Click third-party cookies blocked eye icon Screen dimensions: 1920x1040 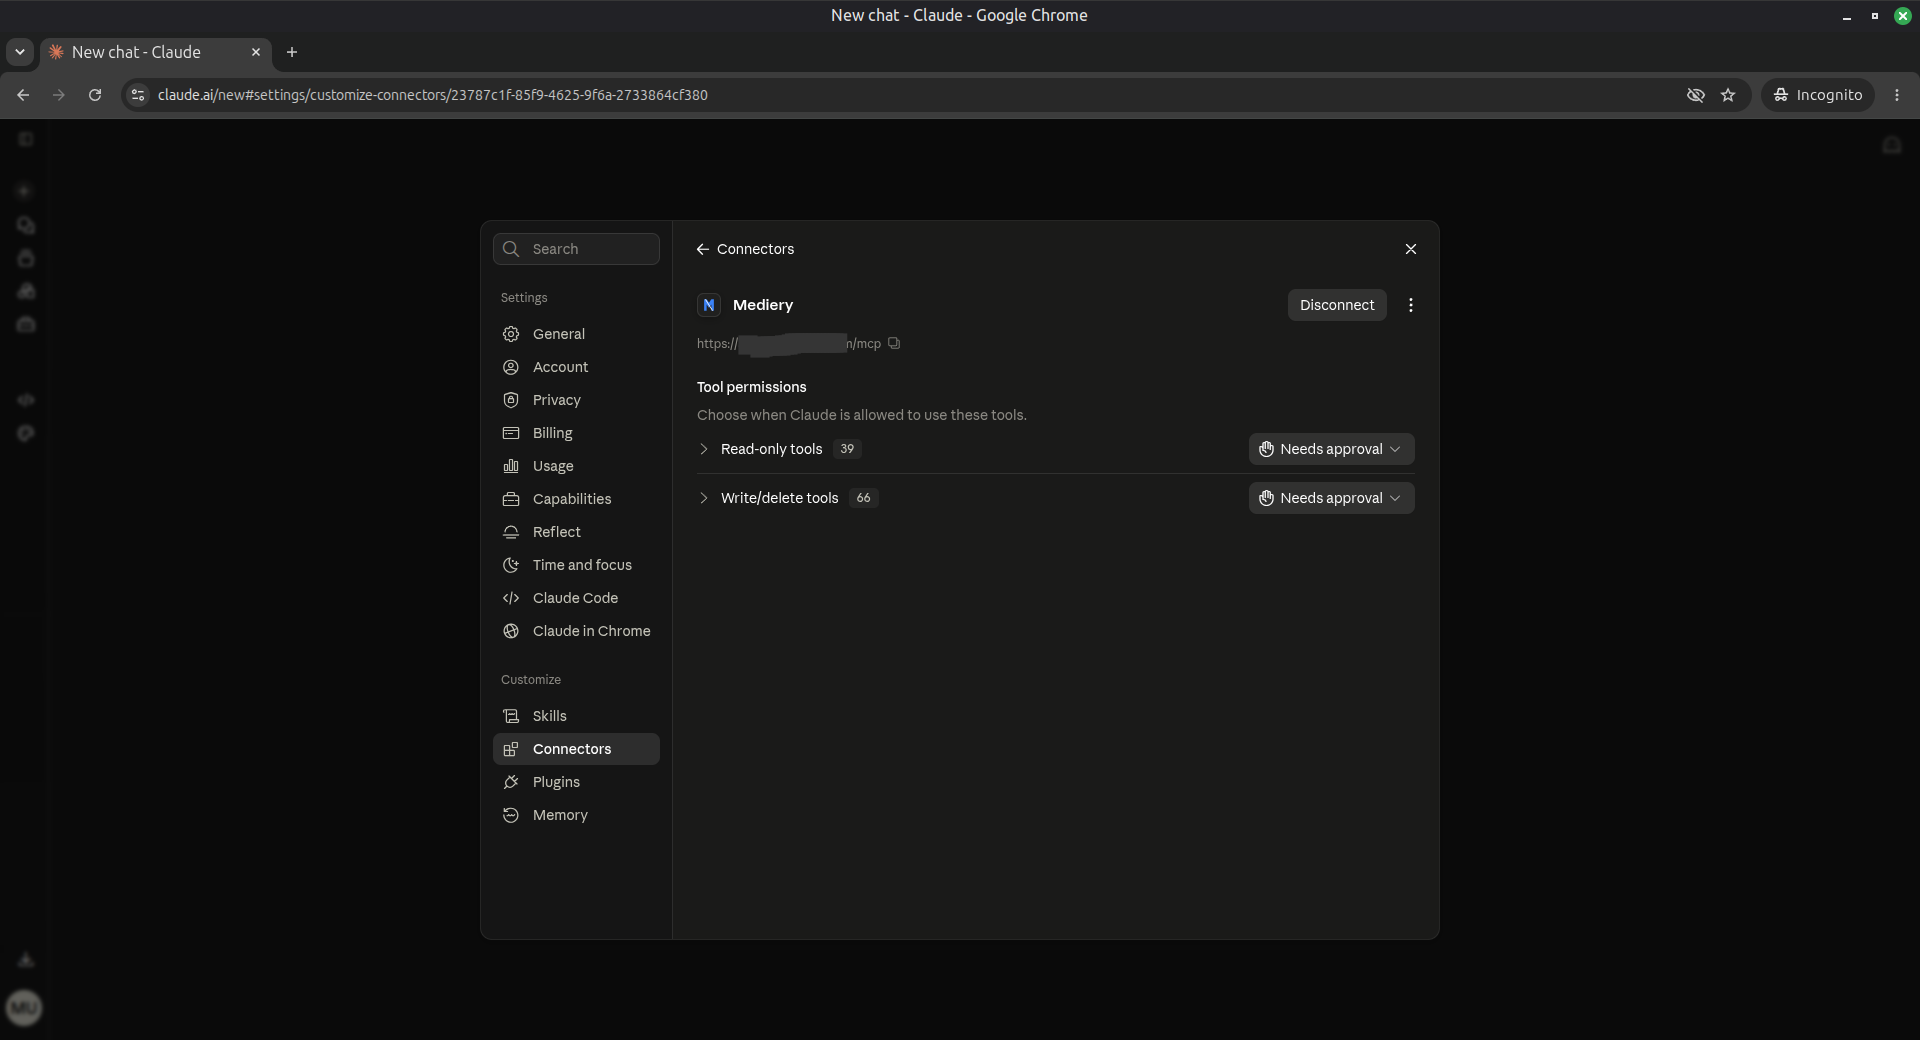1696,95
